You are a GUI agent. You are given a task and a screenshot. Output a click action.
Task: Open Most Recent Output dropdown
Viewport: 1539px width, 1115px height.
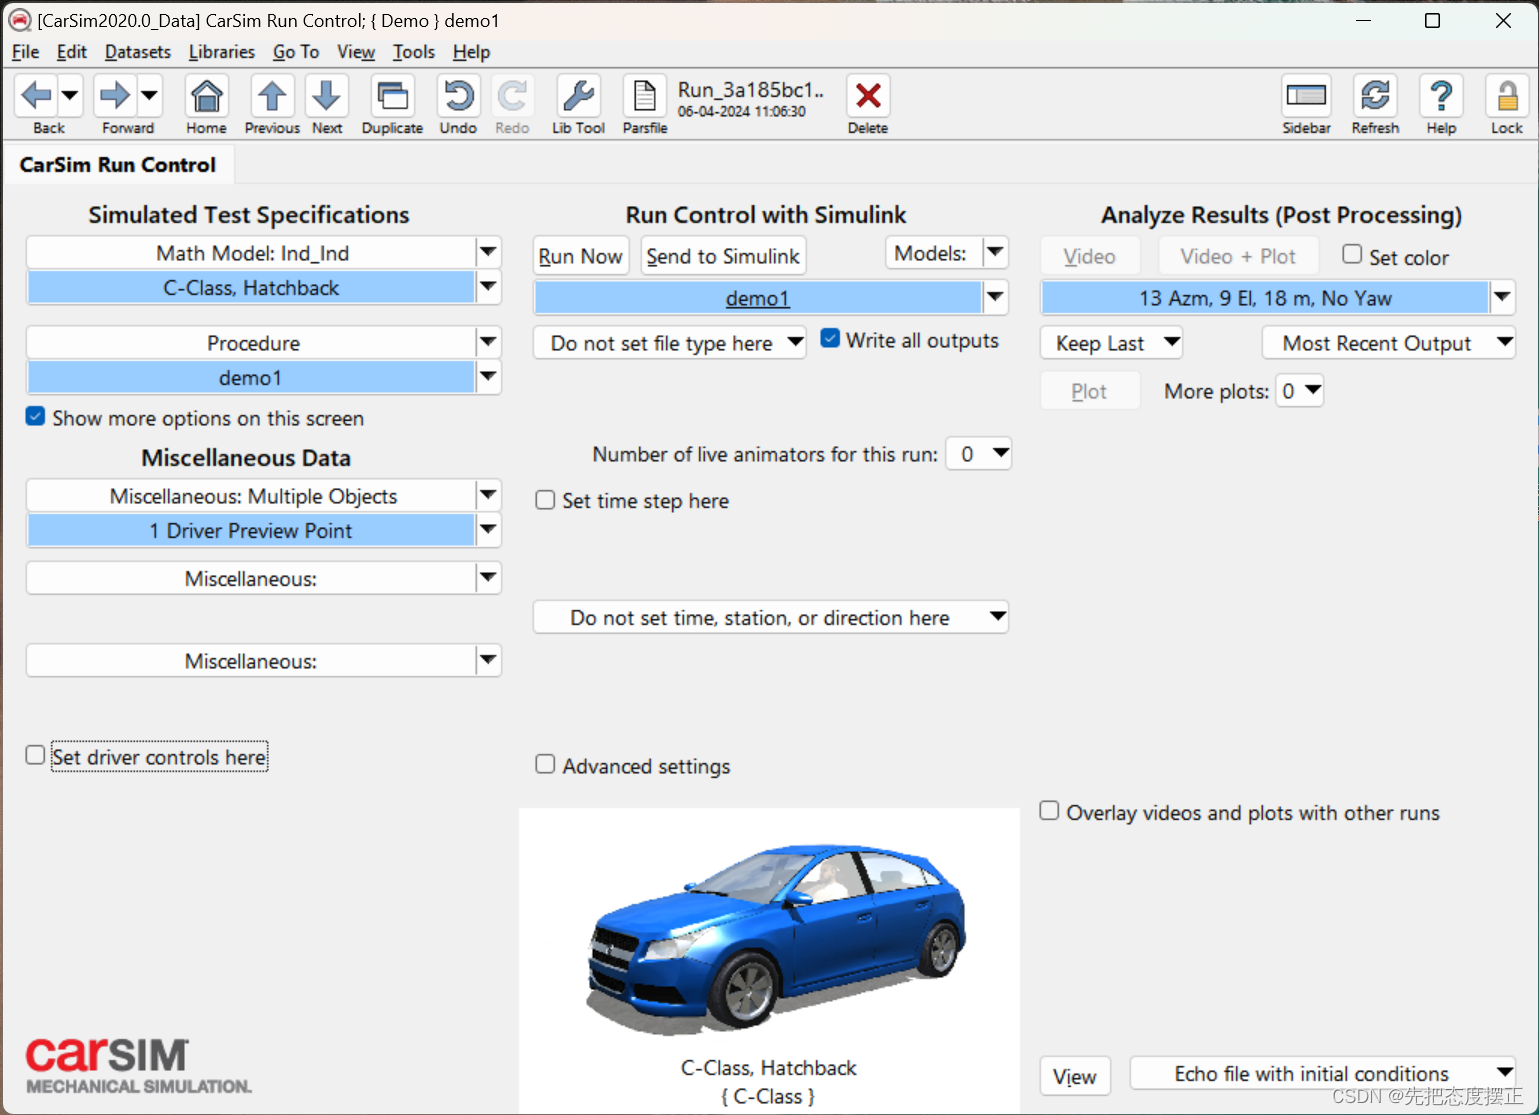coord(1389,343)
